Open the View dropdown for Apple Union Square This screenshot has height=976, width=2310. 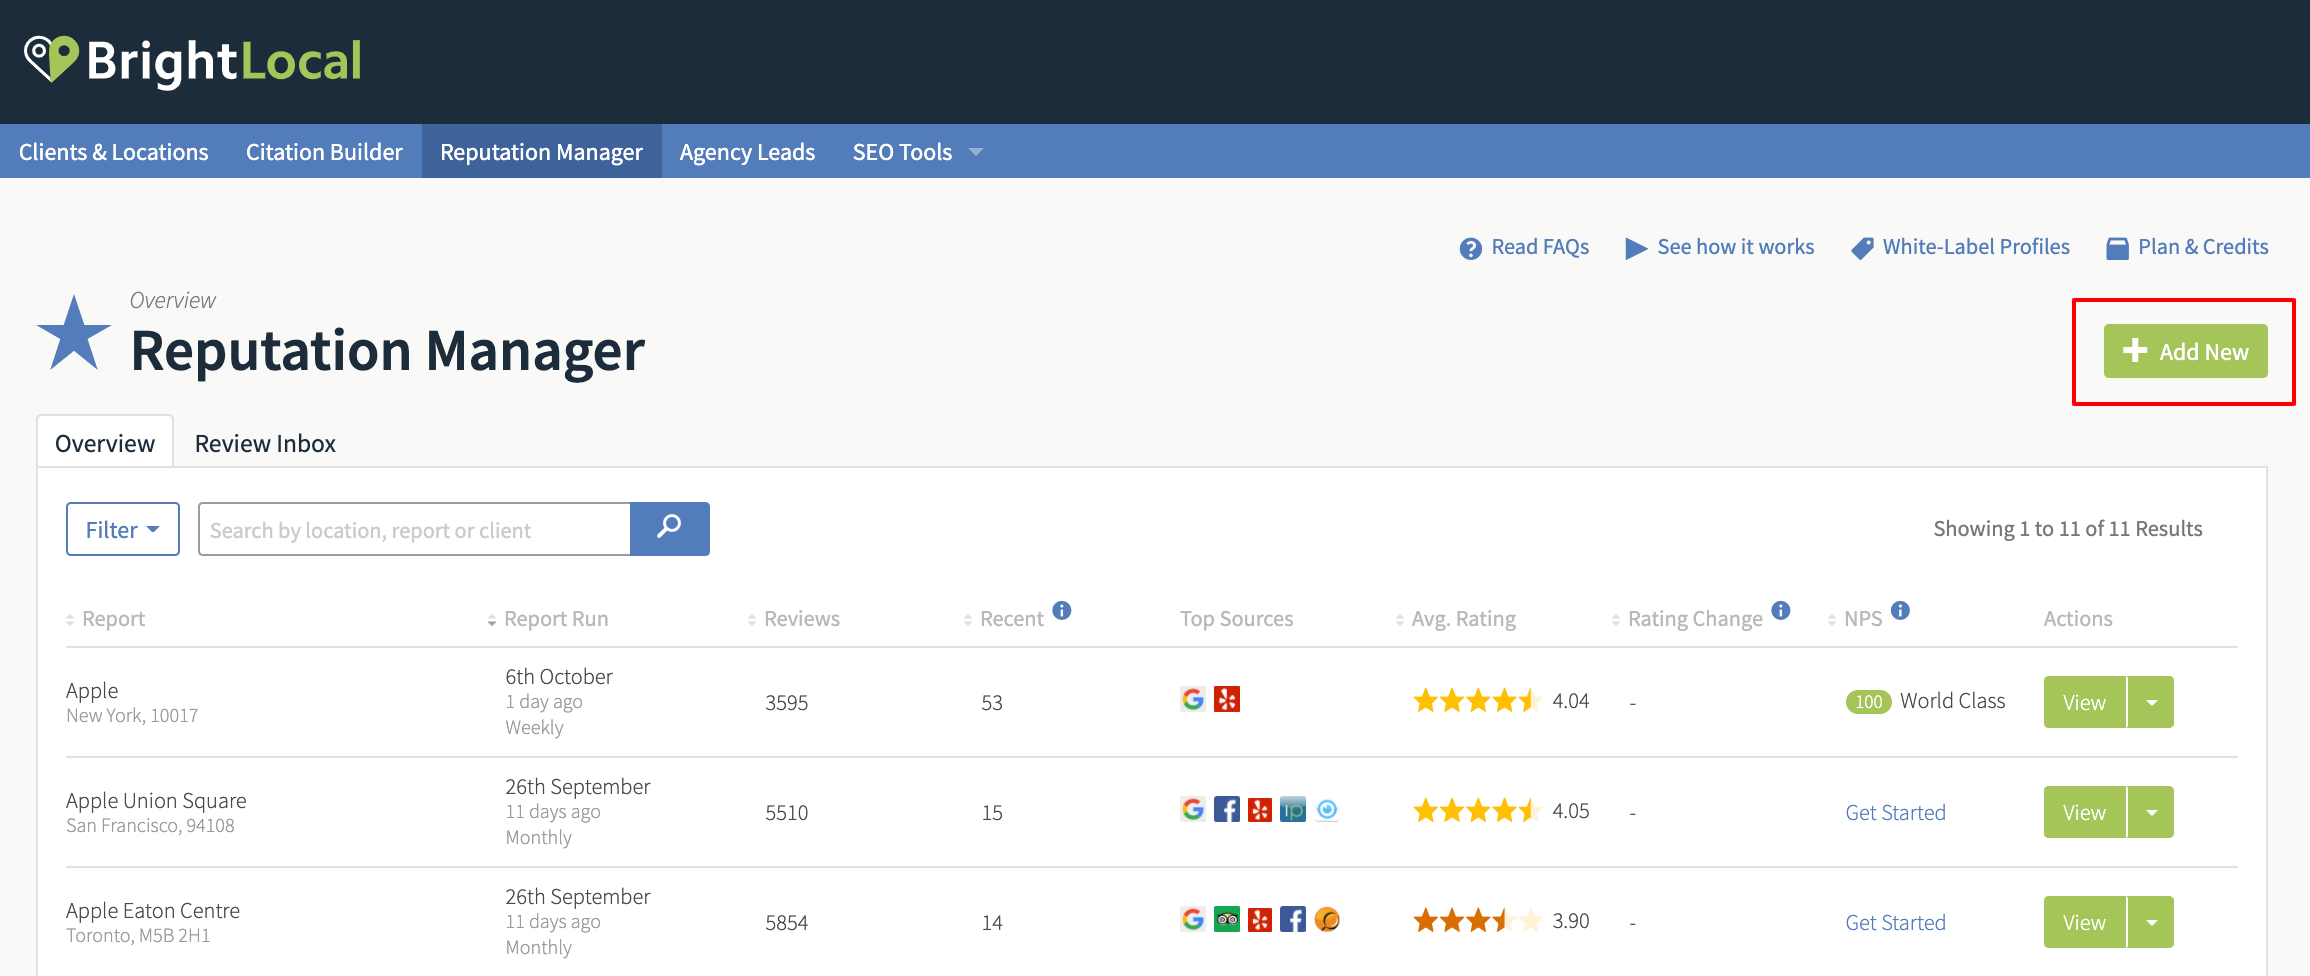pyautogui.click(x=2152, y=811)
